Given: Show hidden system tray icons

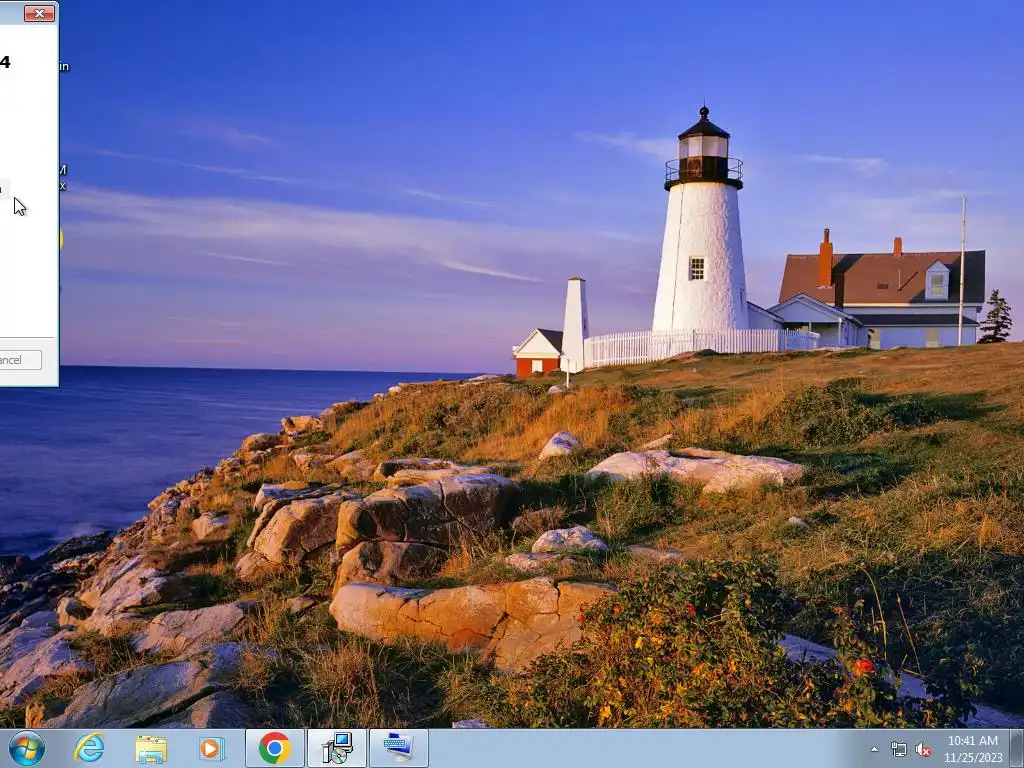Looking at the screenshot, I should [874, 749].
